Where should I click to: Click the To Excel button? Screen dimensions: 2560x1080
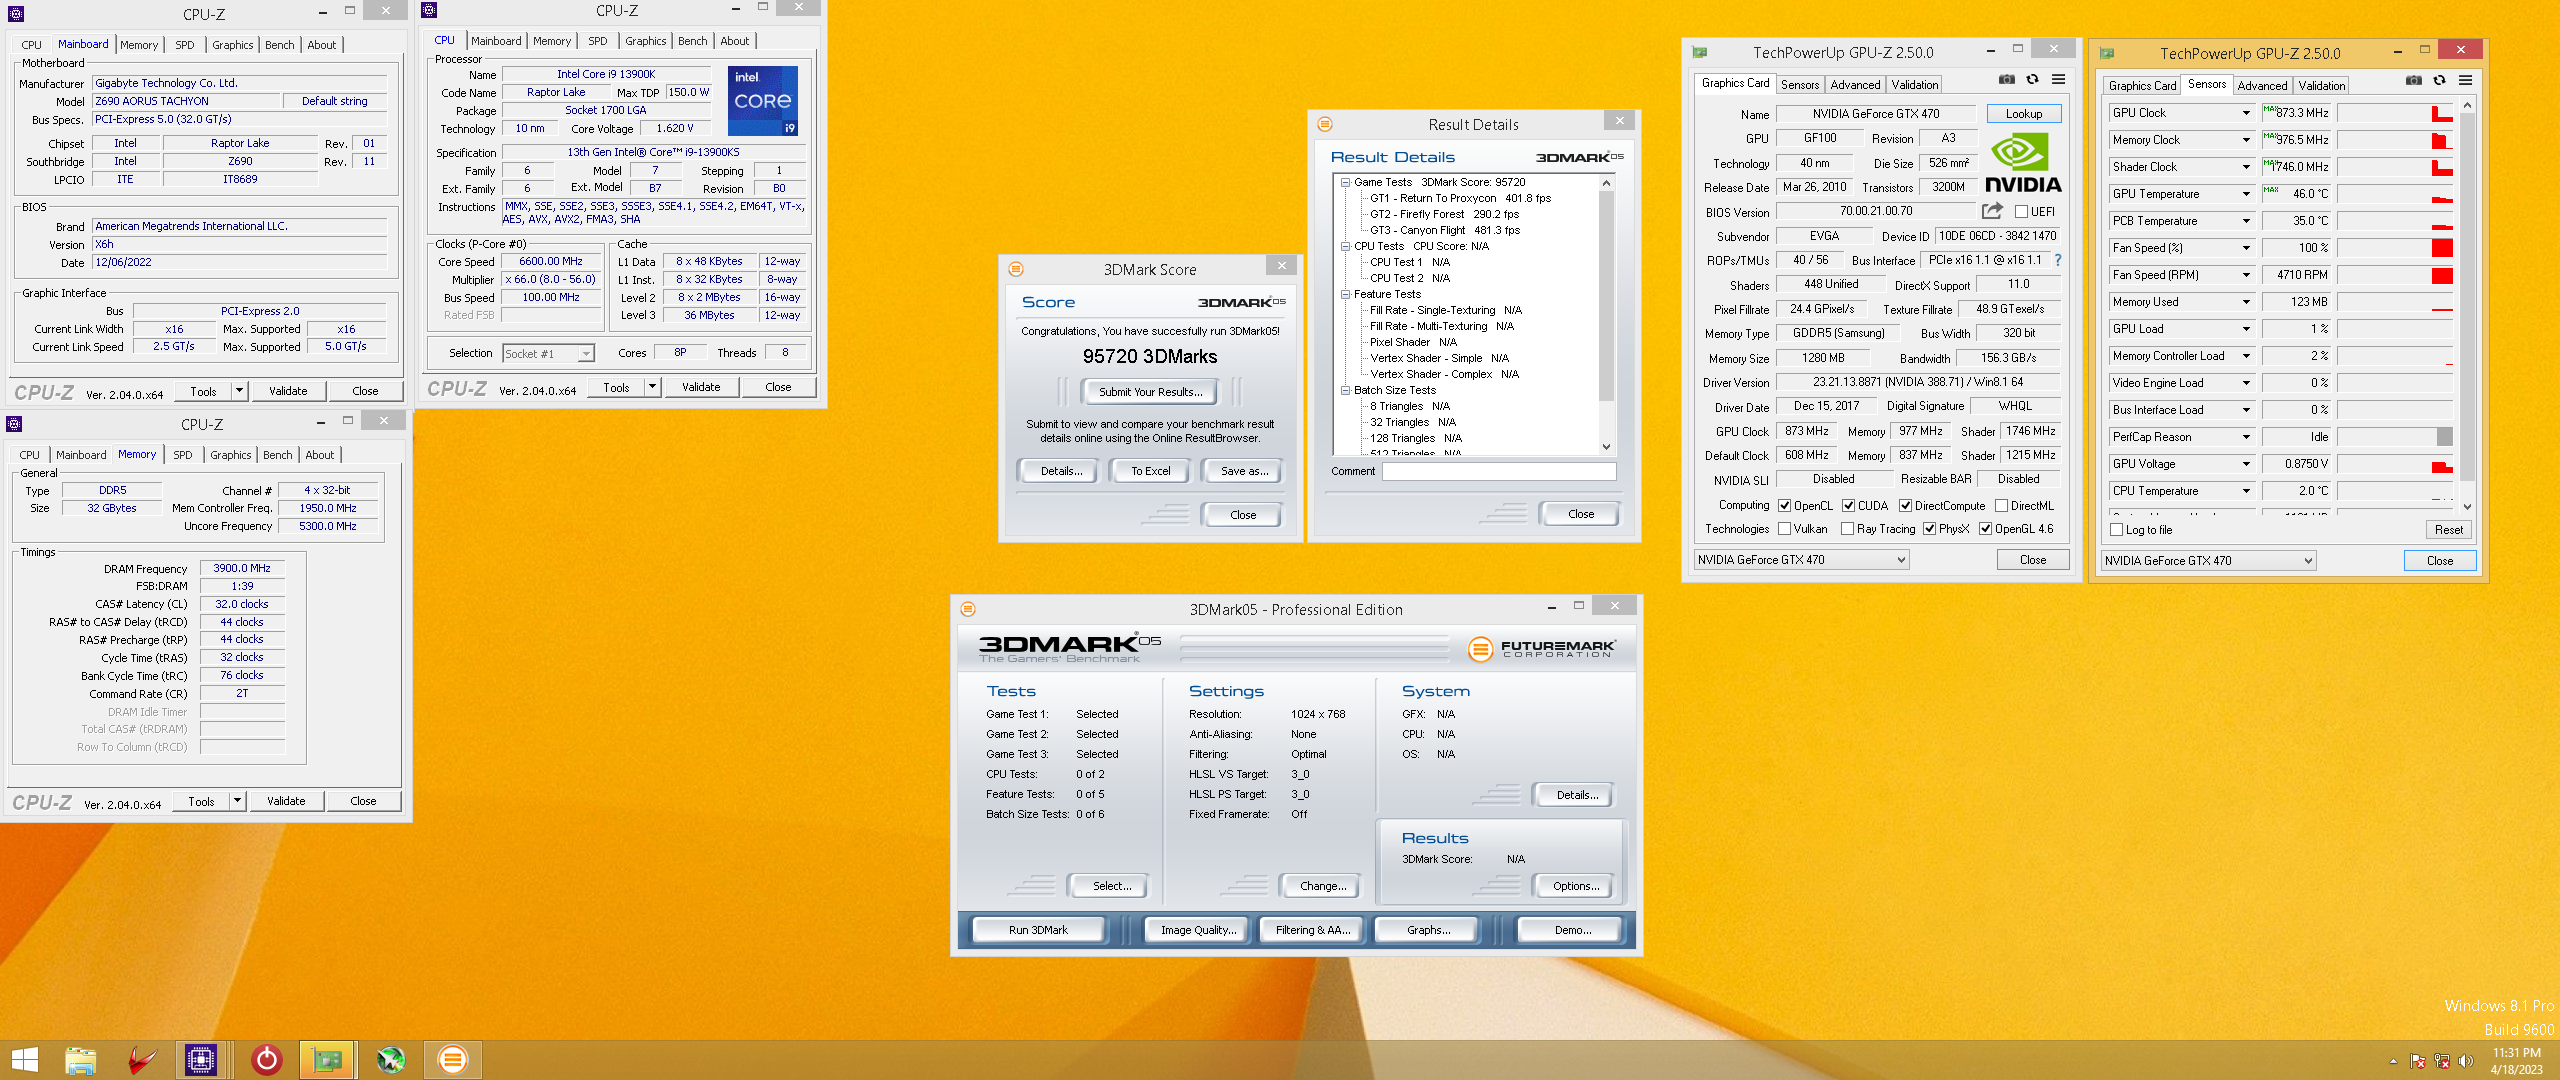pyautogui.click(x=1150, y=471)
